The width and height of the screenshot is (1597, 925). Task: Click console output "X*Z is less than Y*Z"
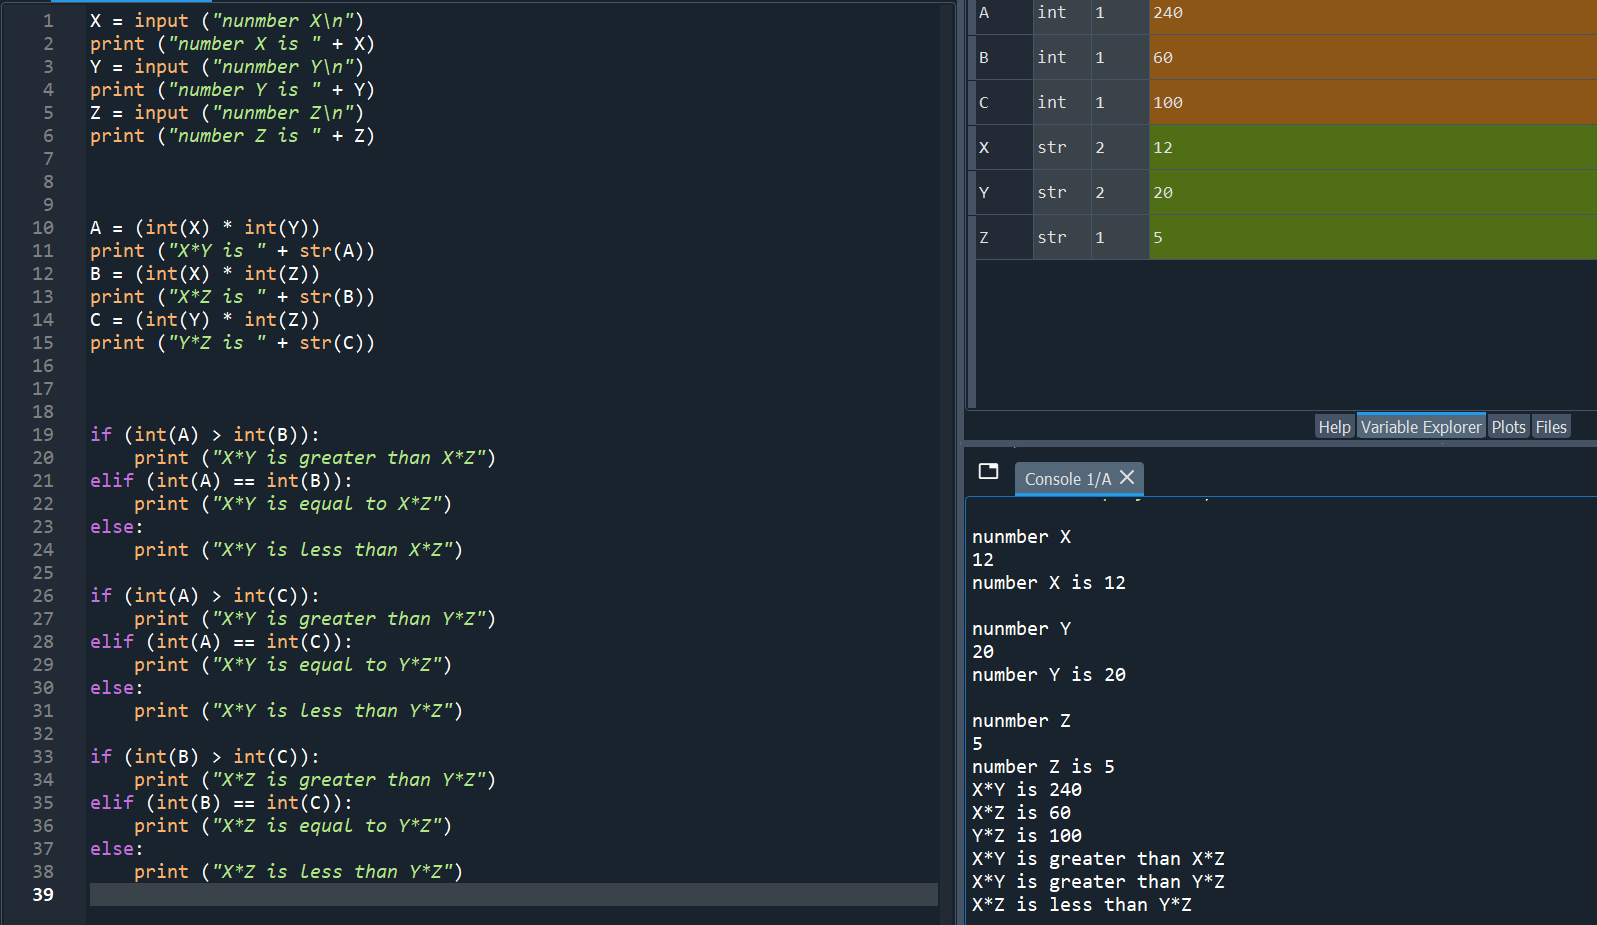coord(1081,905)
